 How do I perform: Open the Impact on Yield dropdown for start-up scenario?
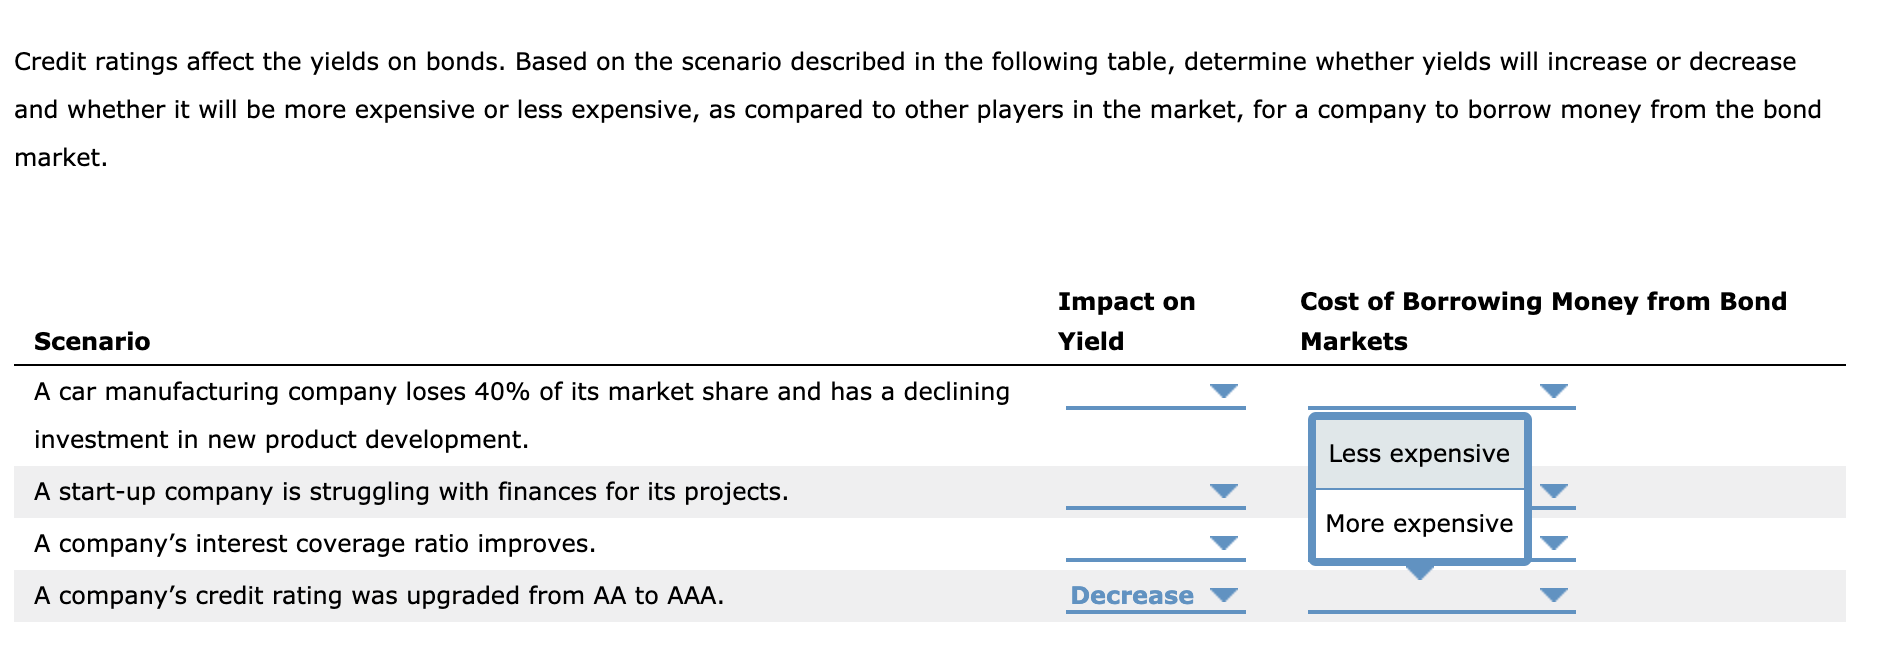(x=1225, y=492)
